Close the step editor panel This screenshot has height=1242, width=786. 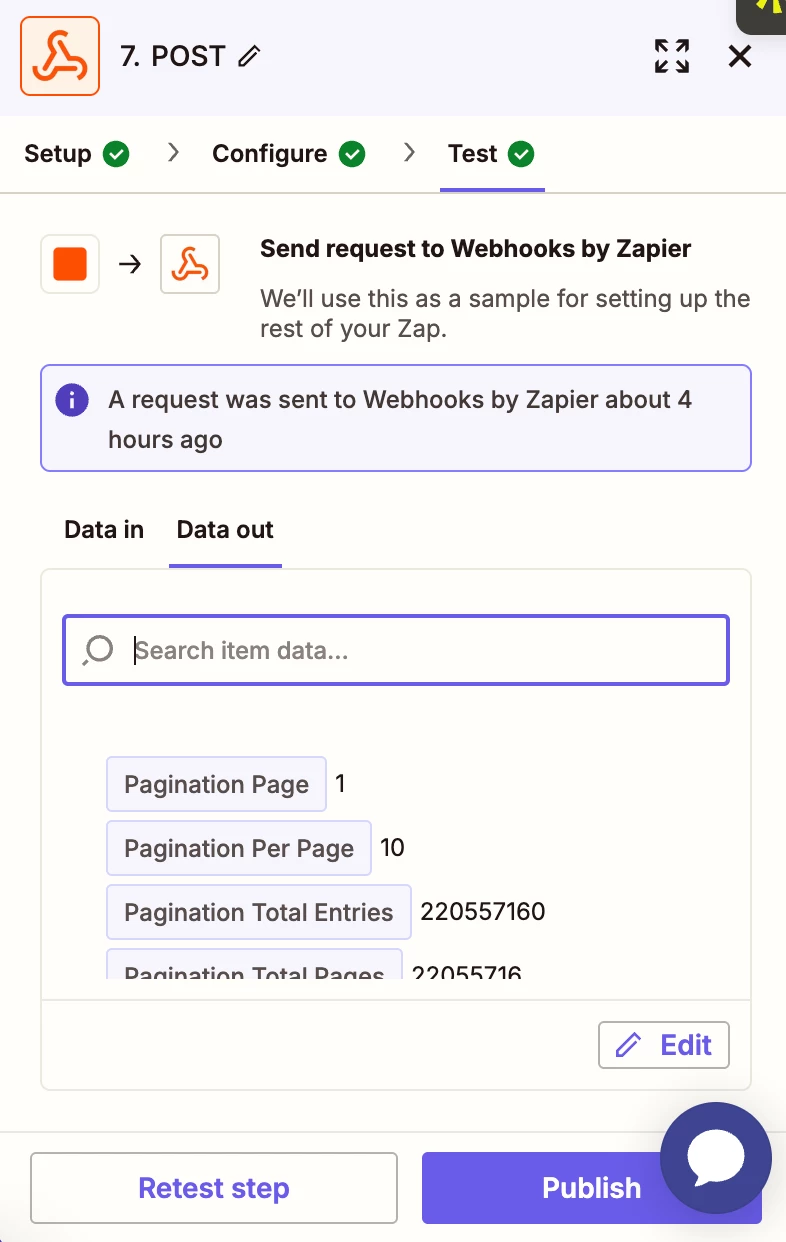click(x=740, y=56)
